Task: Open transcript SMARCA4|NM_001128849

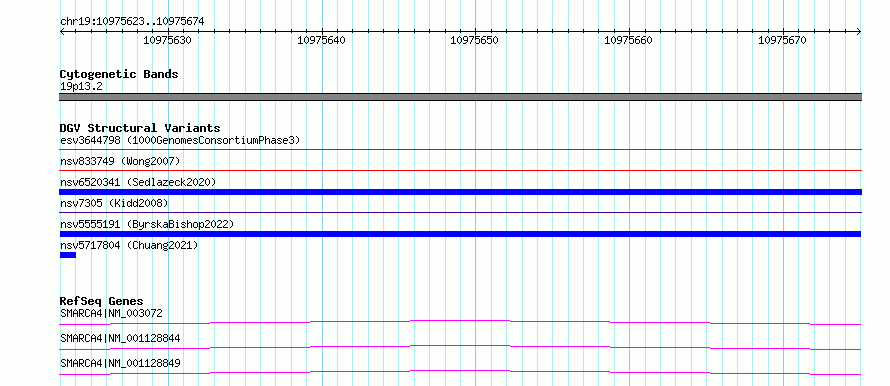Action: pos(120,363)
